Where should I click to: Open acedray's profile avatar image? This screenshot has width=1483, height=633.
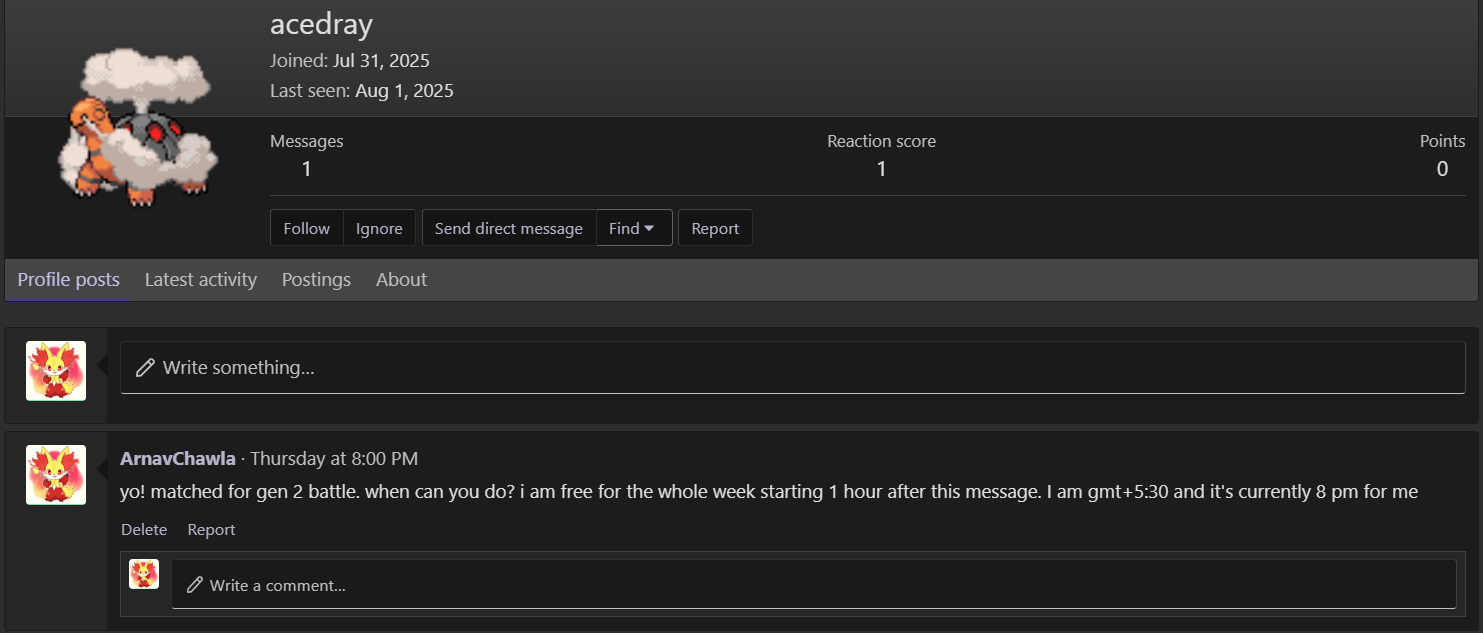pyautogui.click(x=138, y=127)
